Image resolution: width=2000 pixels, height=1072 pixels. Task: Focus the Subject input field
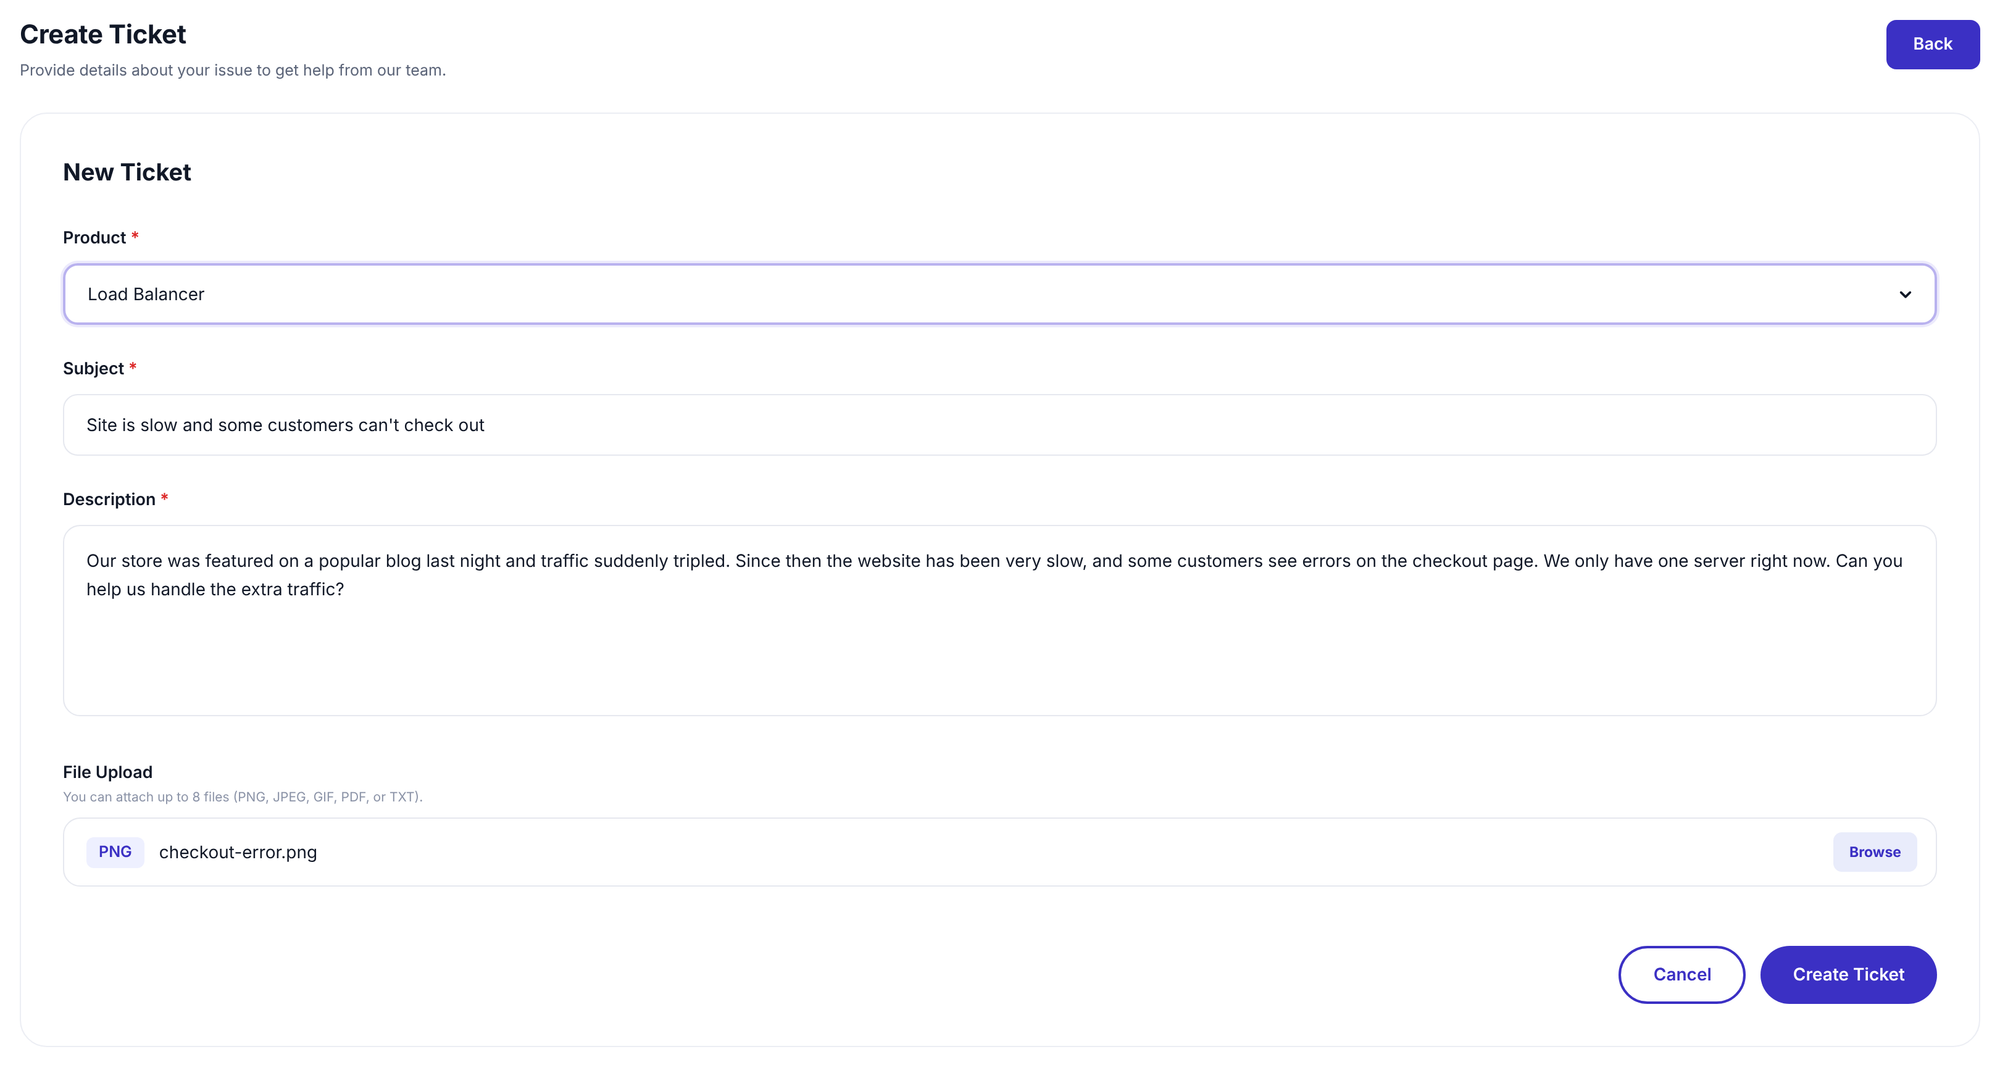999,425
